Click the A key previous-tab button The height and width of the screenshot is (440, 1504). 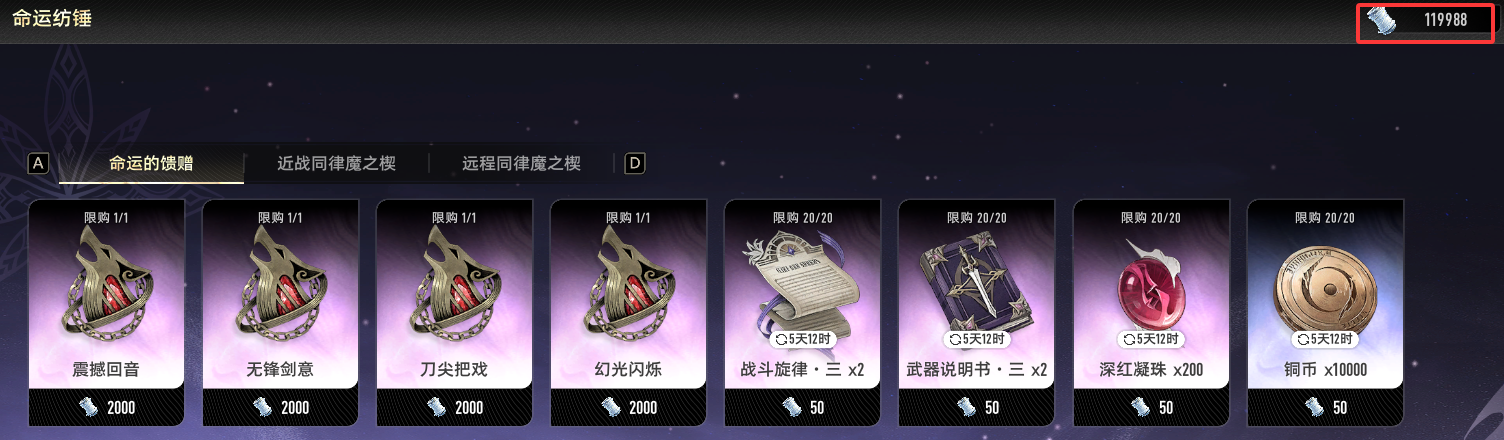pyautogui.click(x=38, y=163)
